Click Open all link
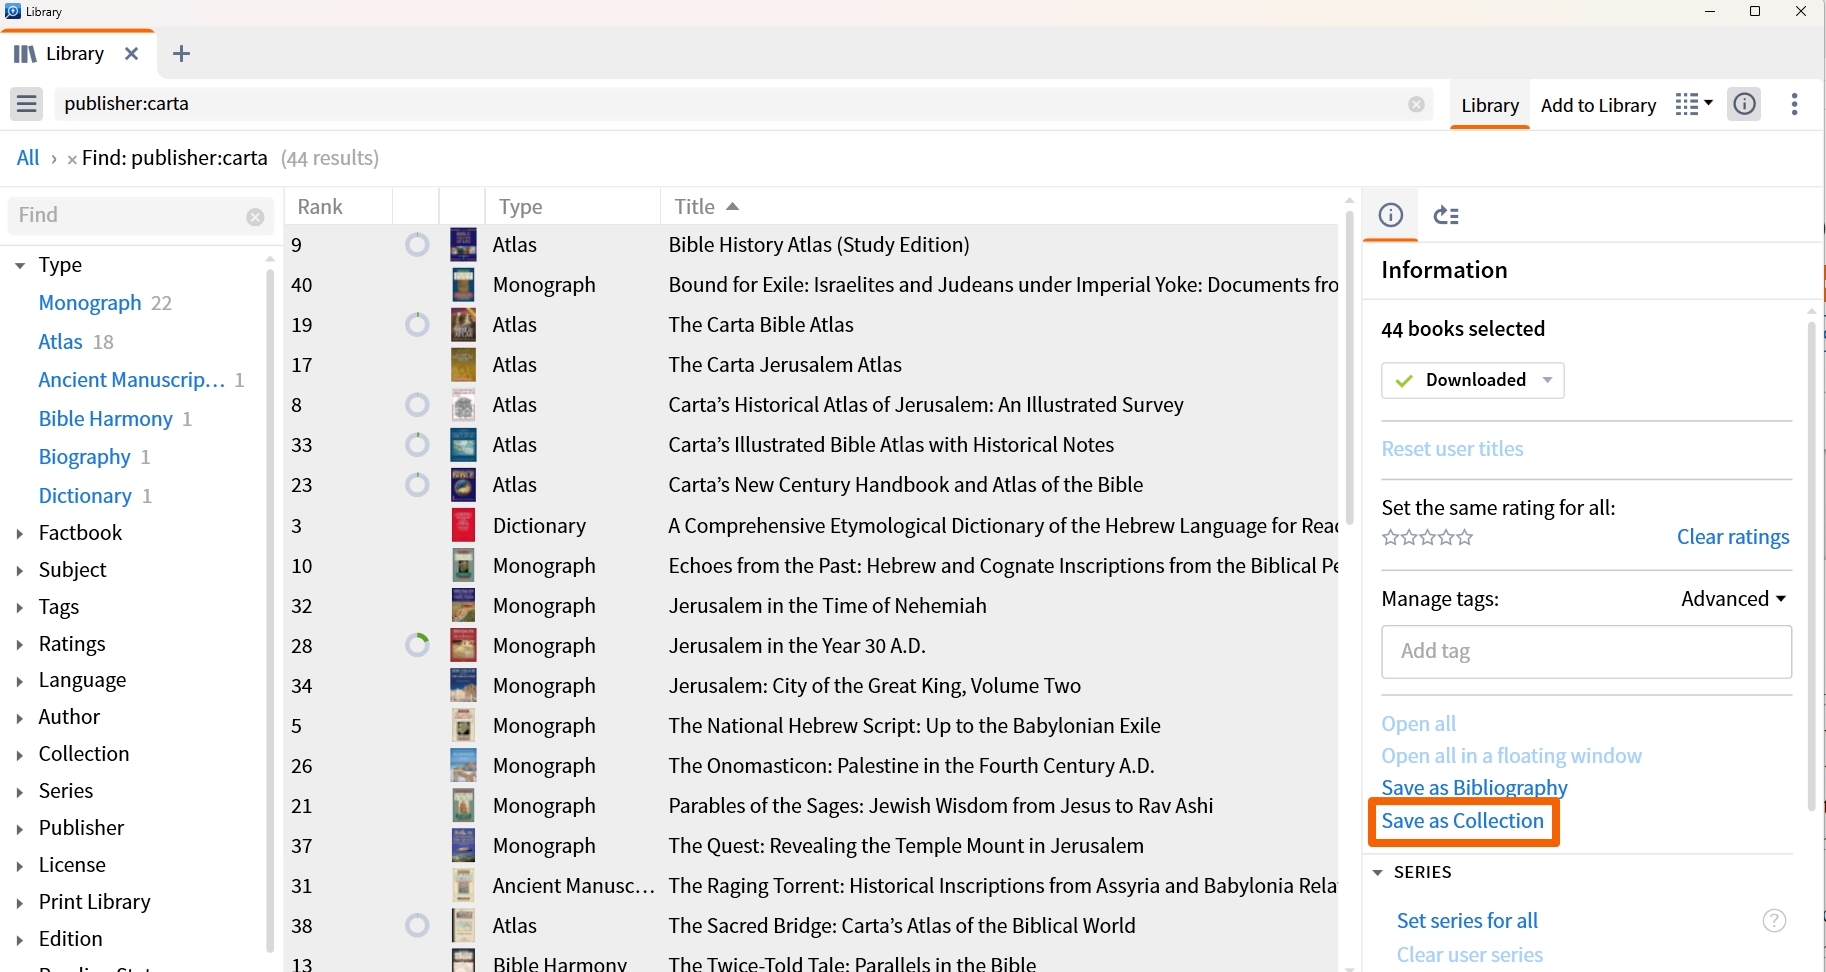The width and height of the screenshot is (1826, 972). click(x=1418, y=724)
